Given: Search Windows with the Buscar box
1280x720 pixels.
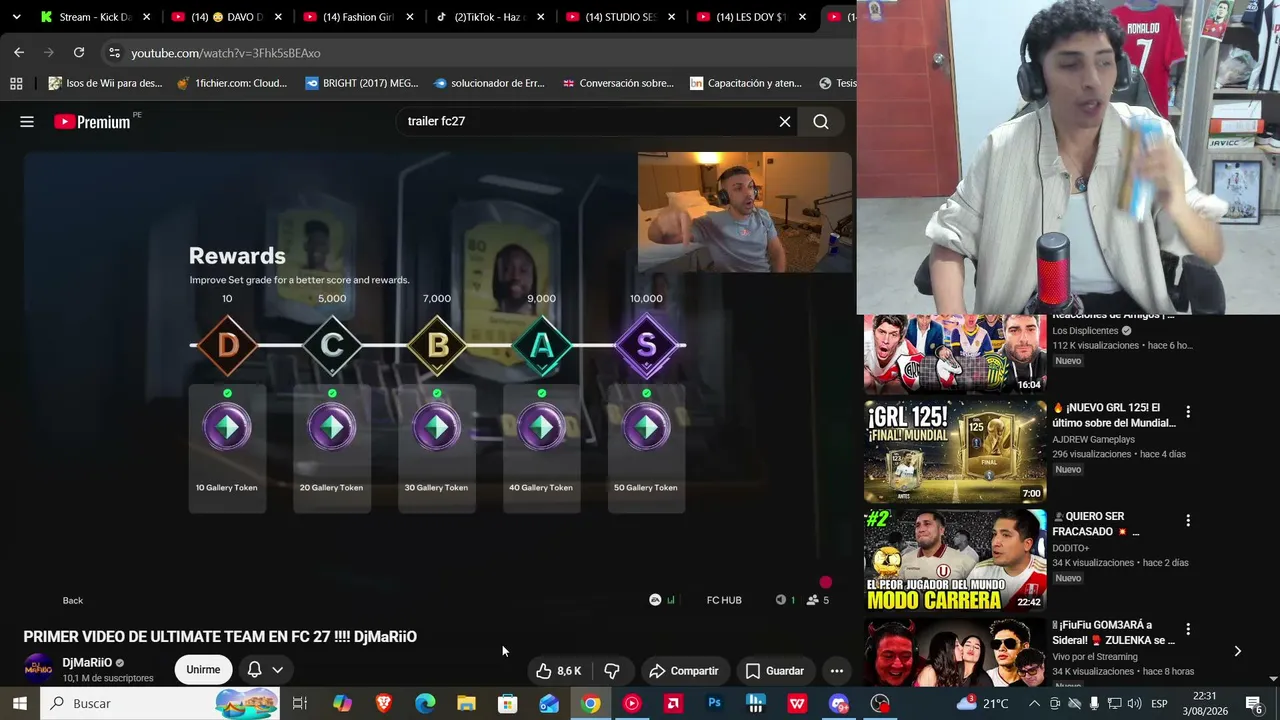Looking at the screenshot, I should coord(160,703).
